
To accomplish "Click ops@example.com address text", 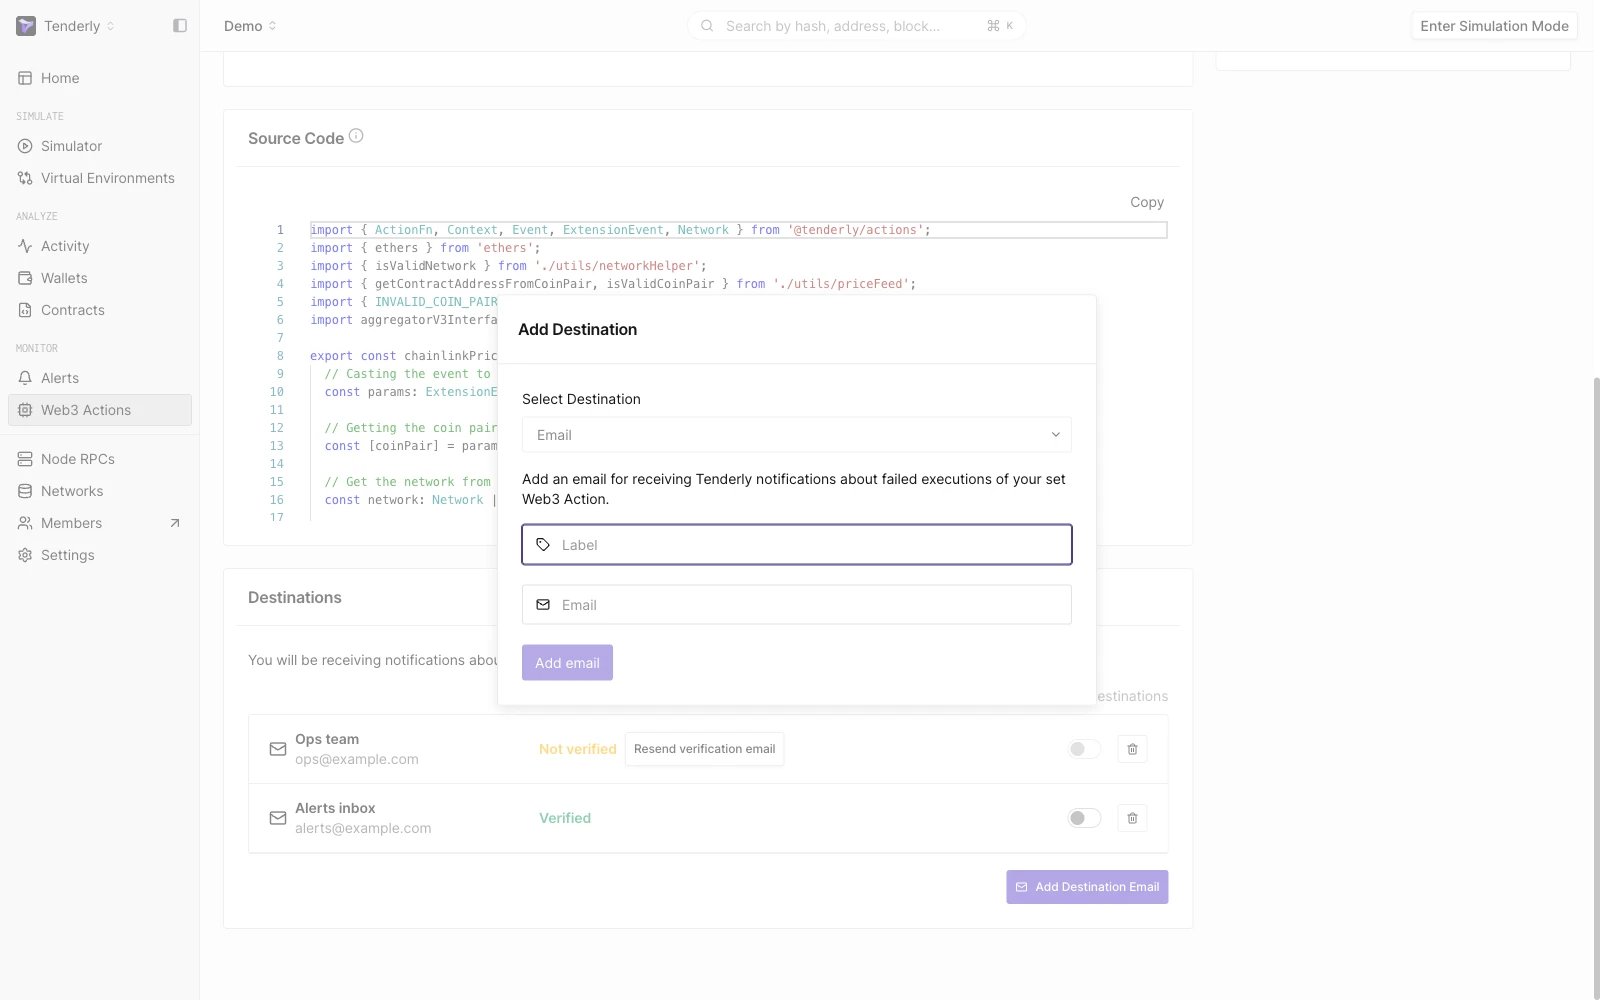I will click(357, 759).
